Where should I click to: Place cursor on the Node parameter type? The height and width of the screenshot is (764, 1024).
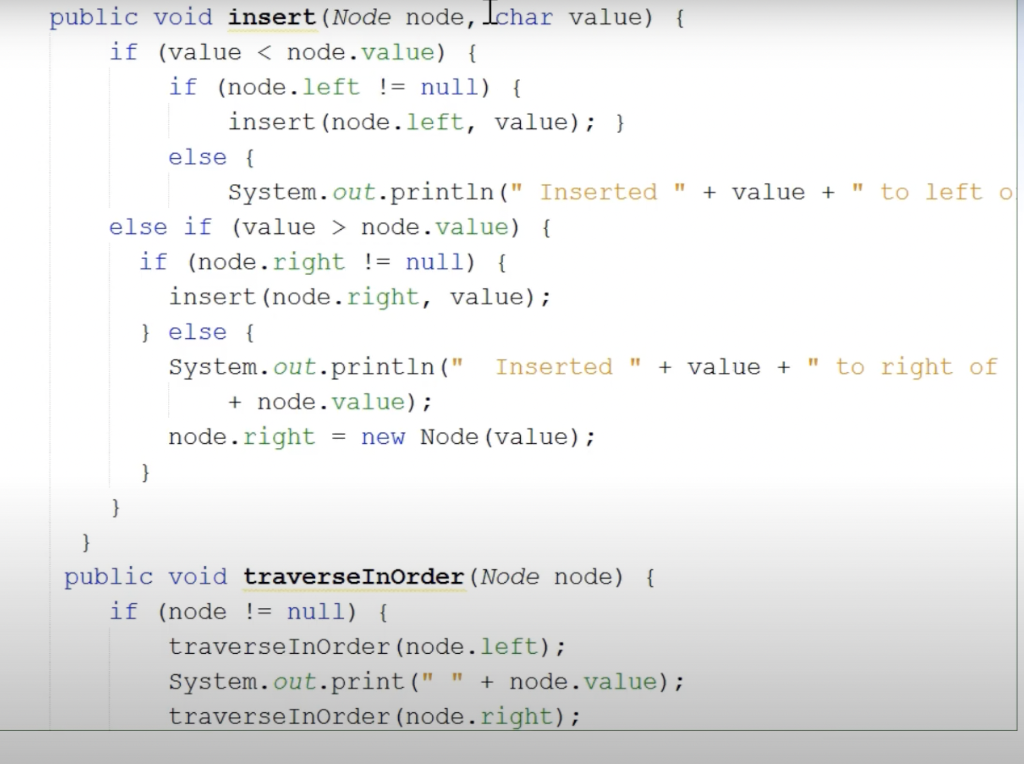[362, 17]
